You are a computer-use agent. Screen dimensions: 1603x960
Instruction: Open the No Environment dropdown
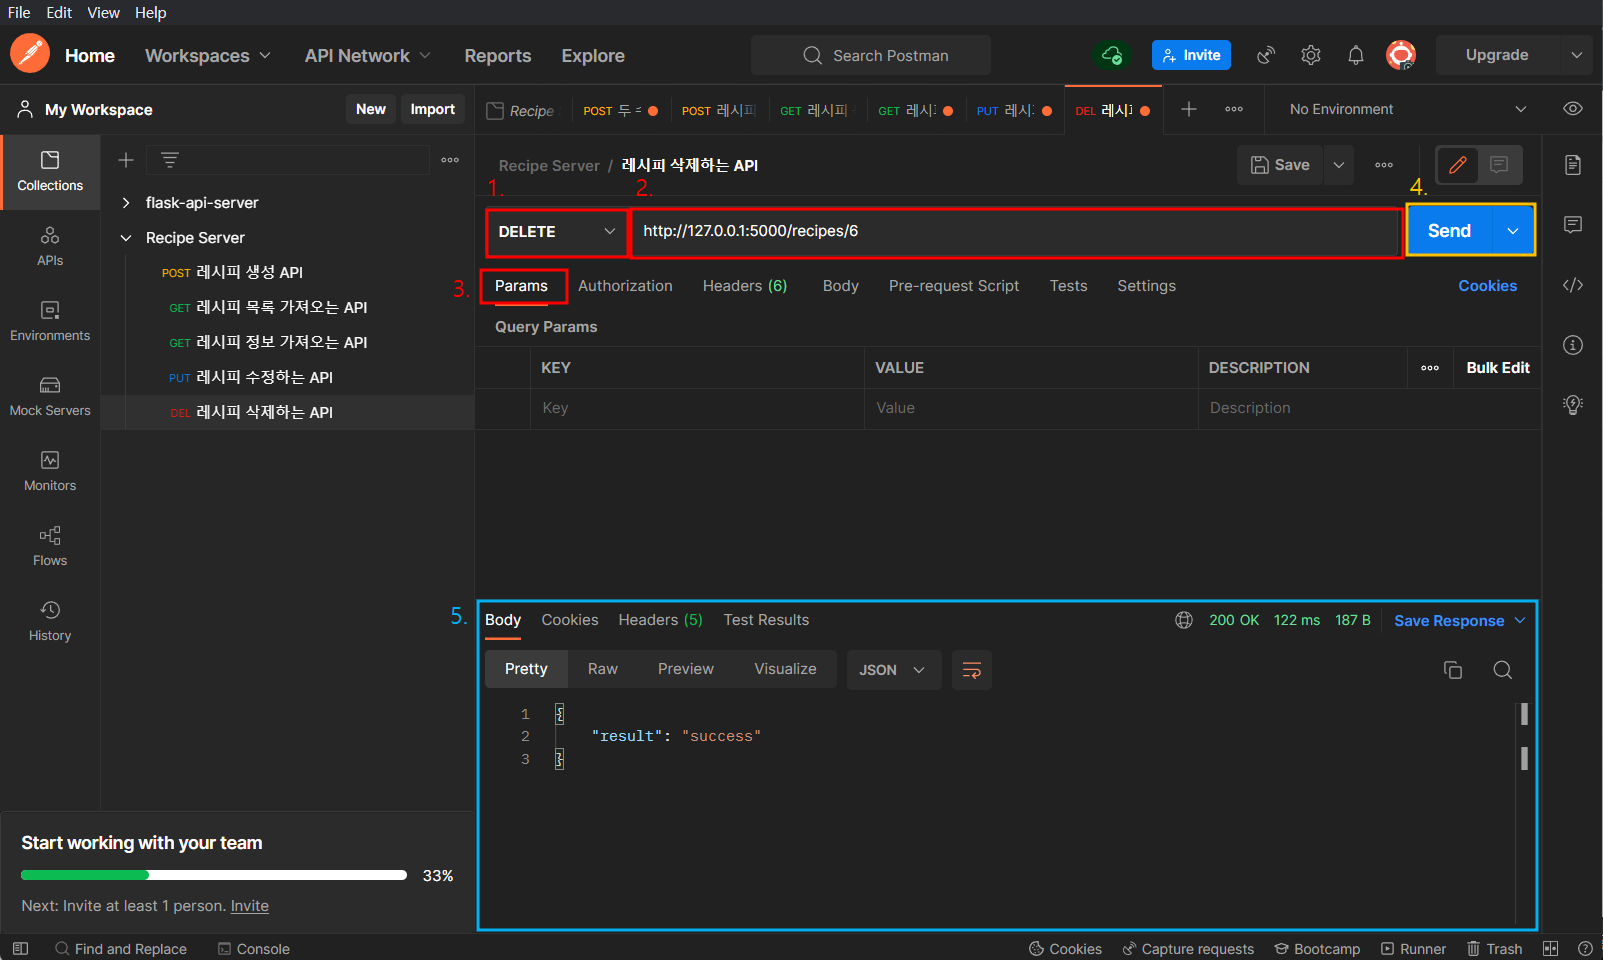(1407, 109)
